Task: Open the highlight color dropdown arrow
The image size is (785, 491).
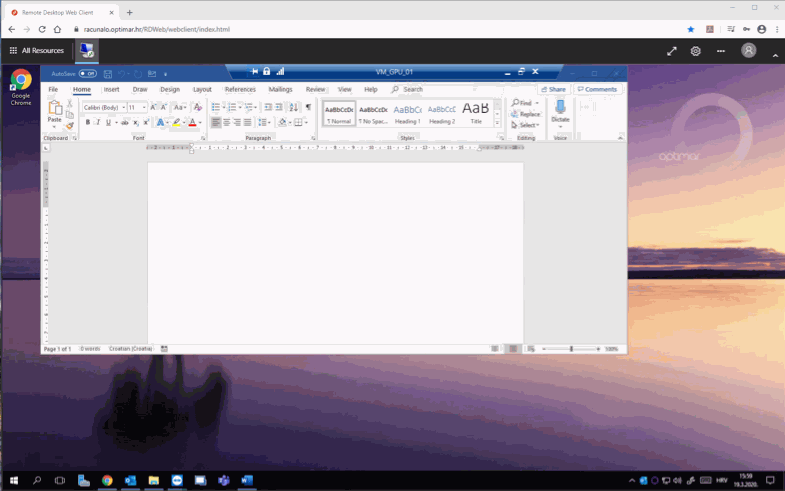Action: (184, 123)
